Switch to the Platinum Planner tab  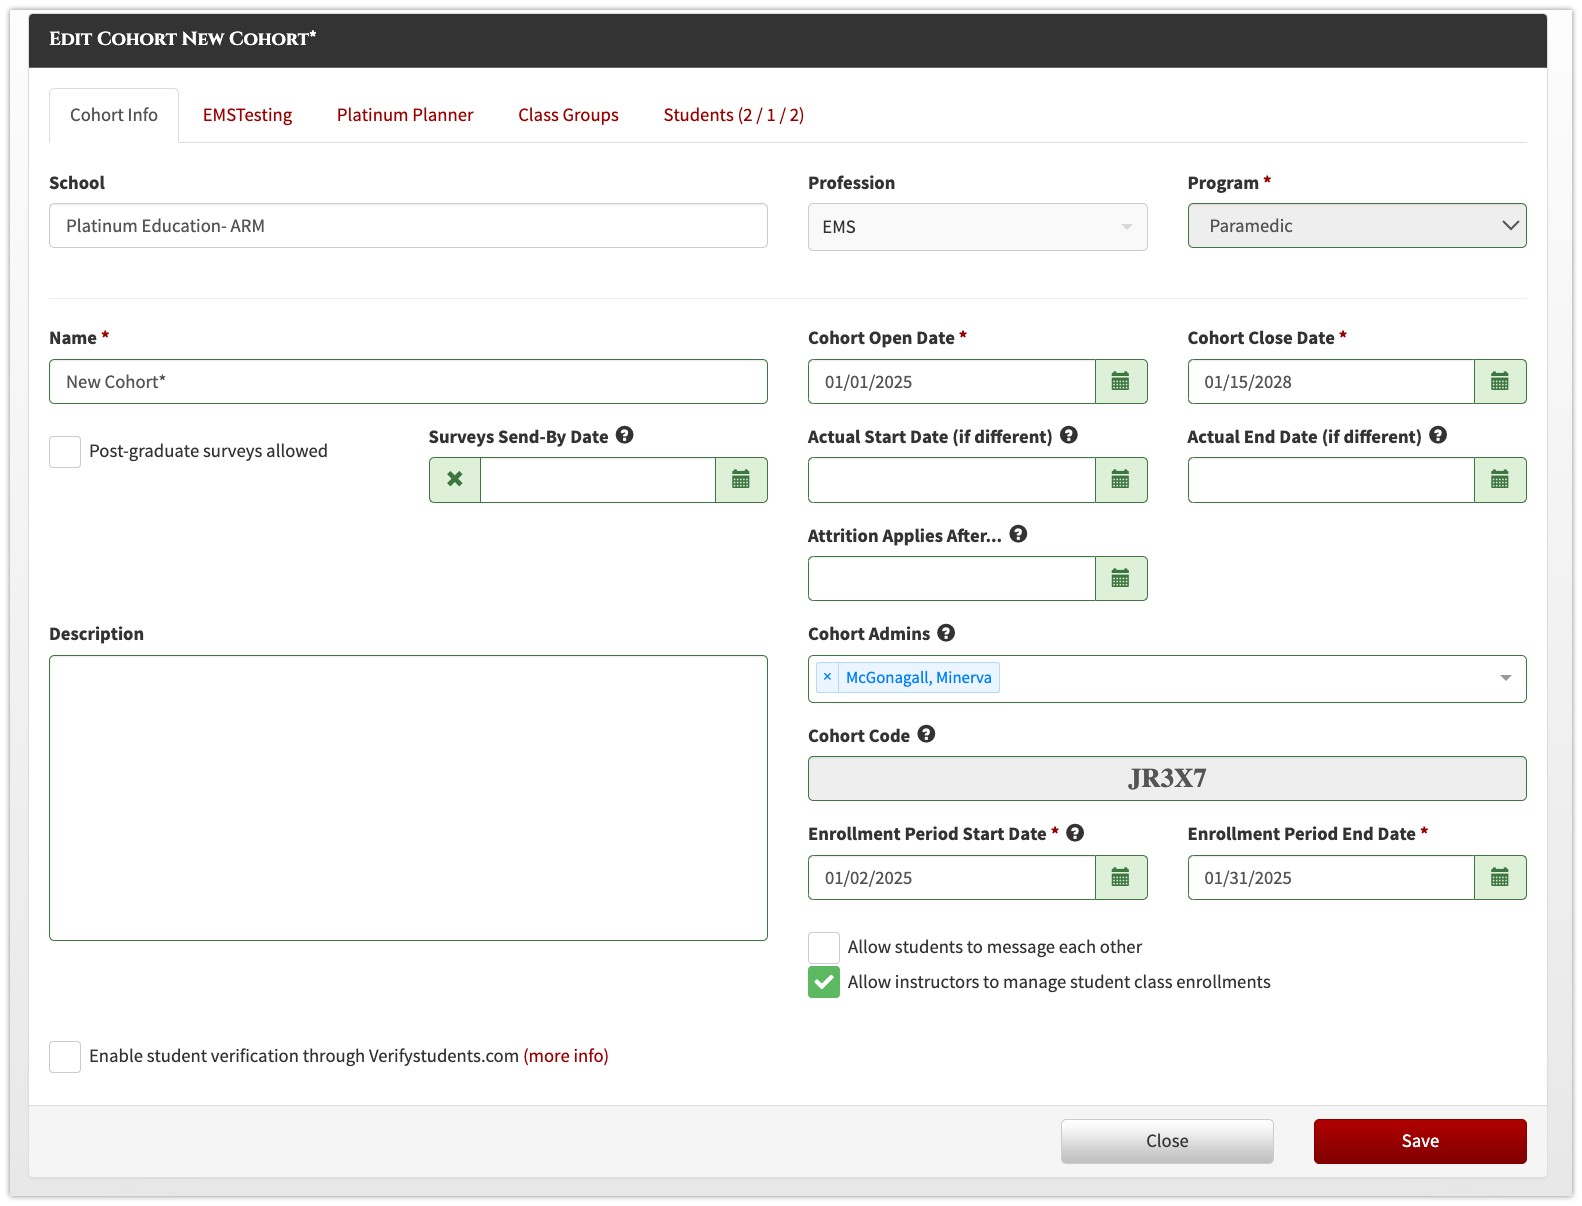point(405,115)
